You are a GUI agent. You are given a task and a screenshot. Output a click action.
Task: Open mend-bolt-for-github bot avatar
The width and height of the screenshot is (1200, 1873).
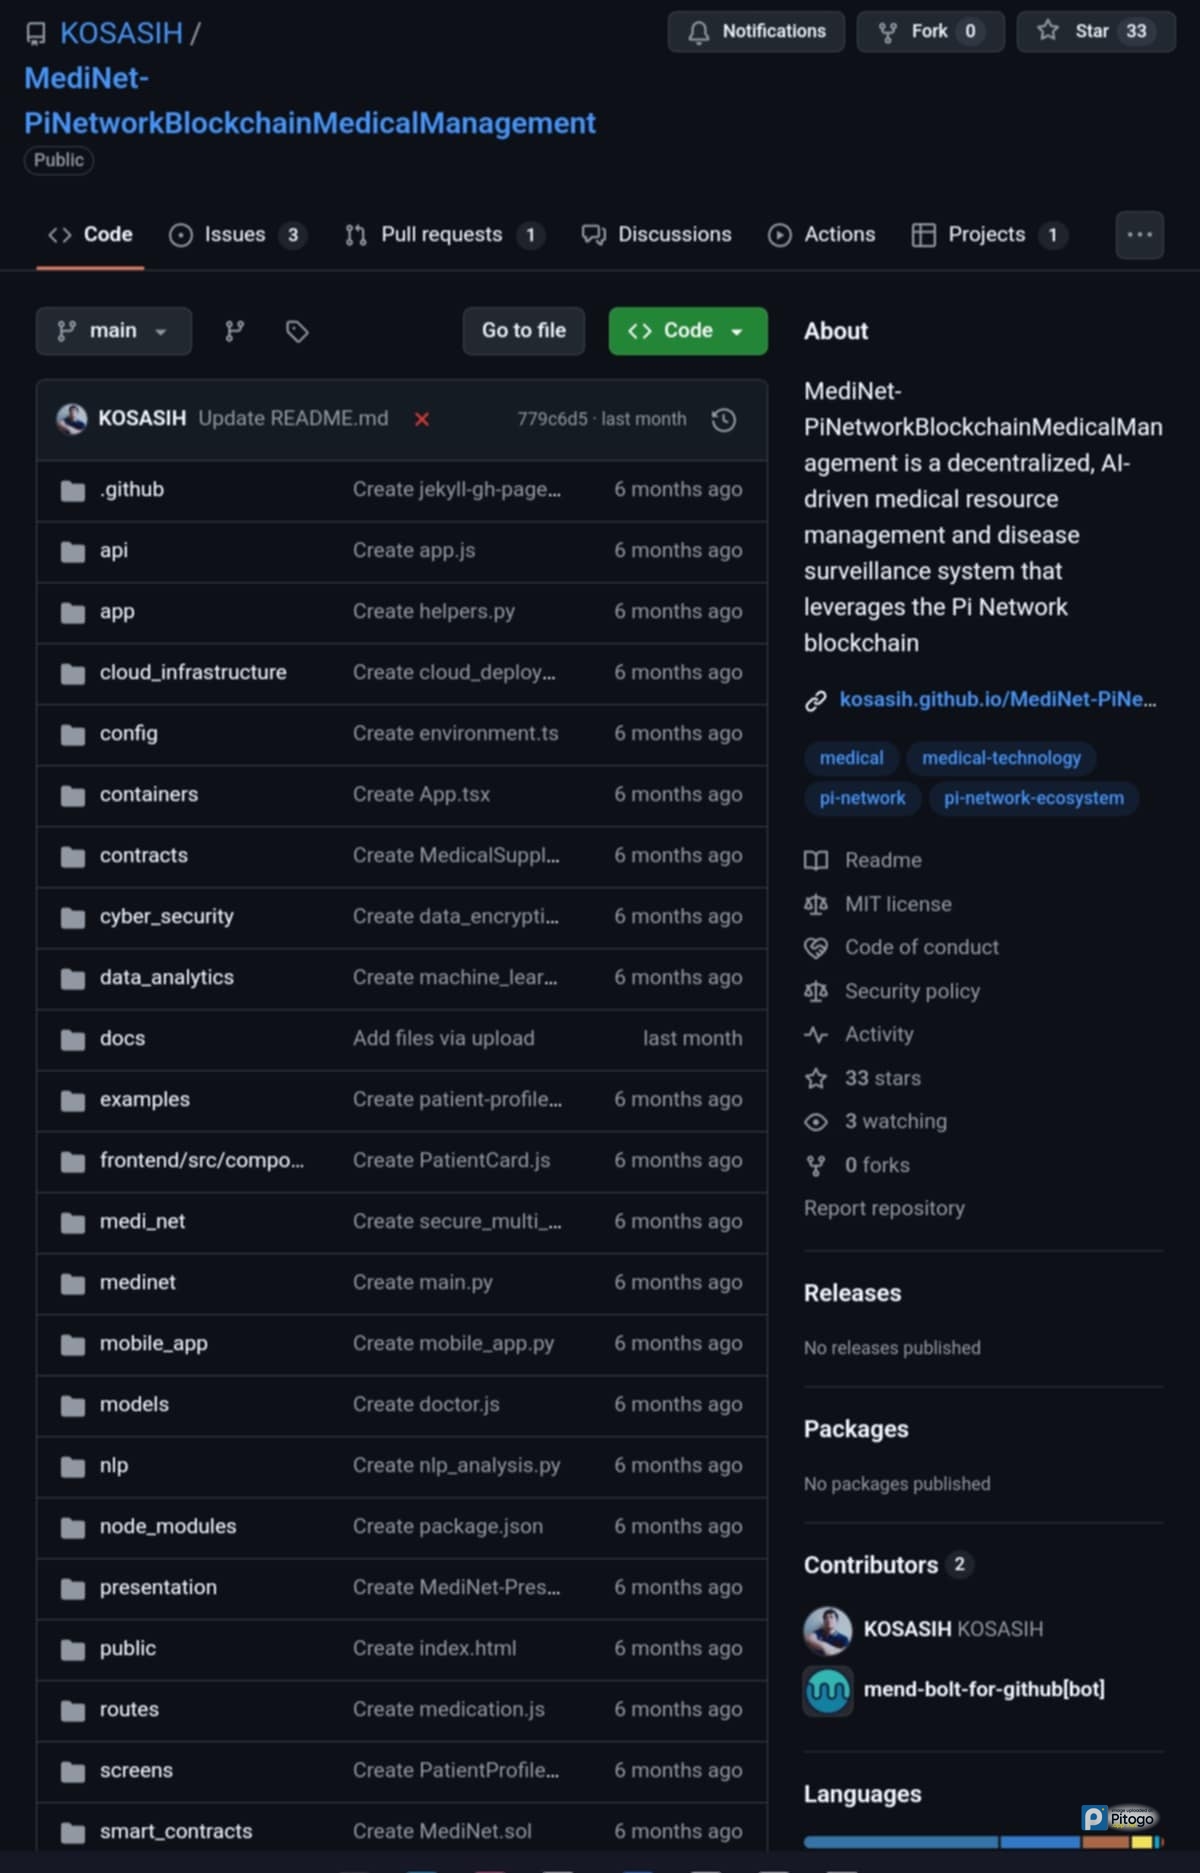pos(828,1690)
